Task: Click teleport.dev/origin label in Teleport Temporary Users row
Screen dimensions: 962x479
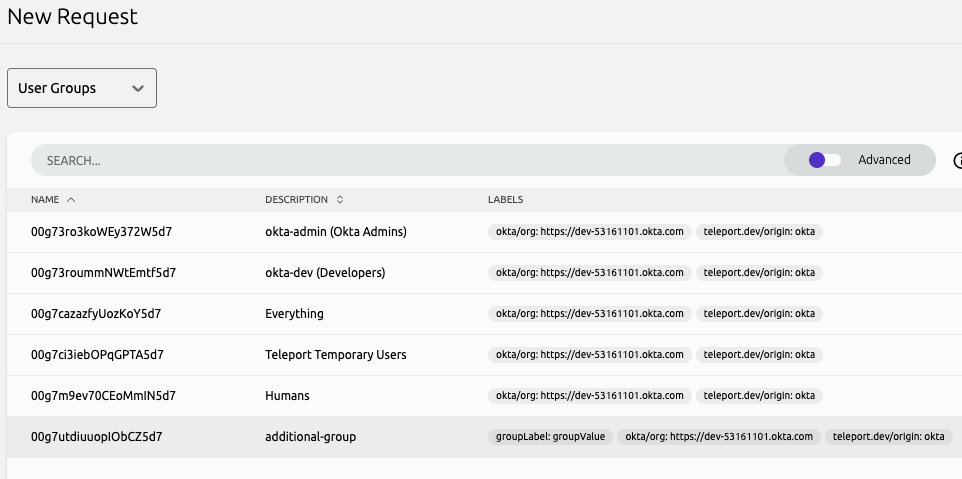Action: 759,355
